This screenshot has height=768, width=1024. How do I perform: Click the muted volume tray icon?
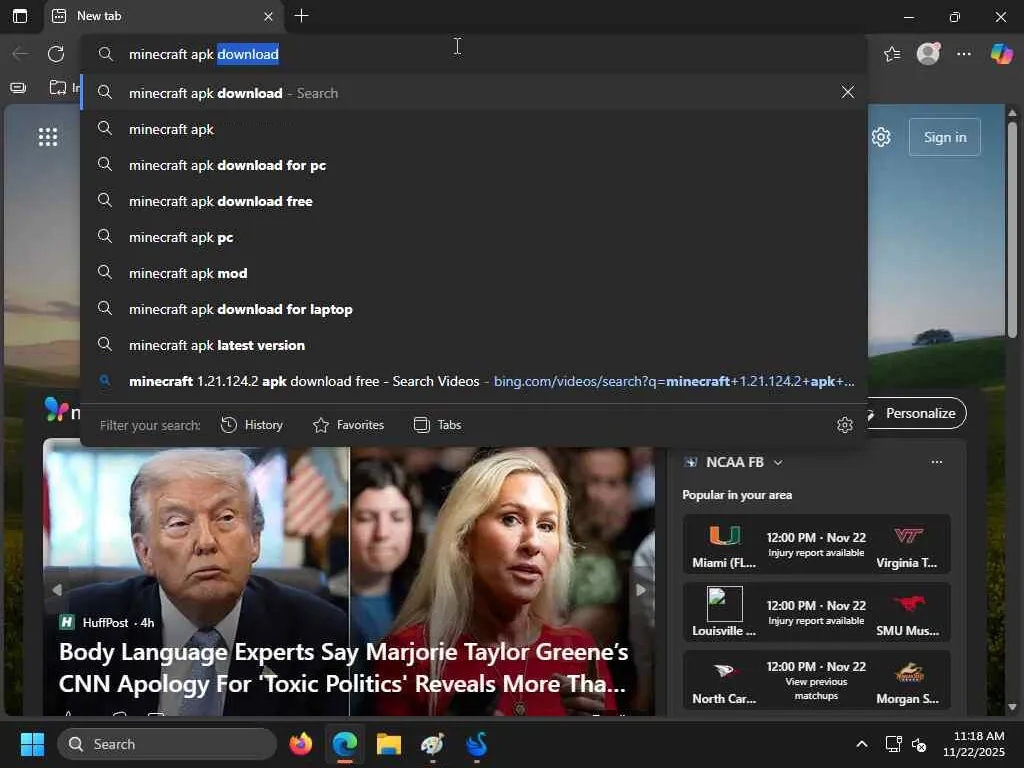pyautogui.click(x=919, y=744)
